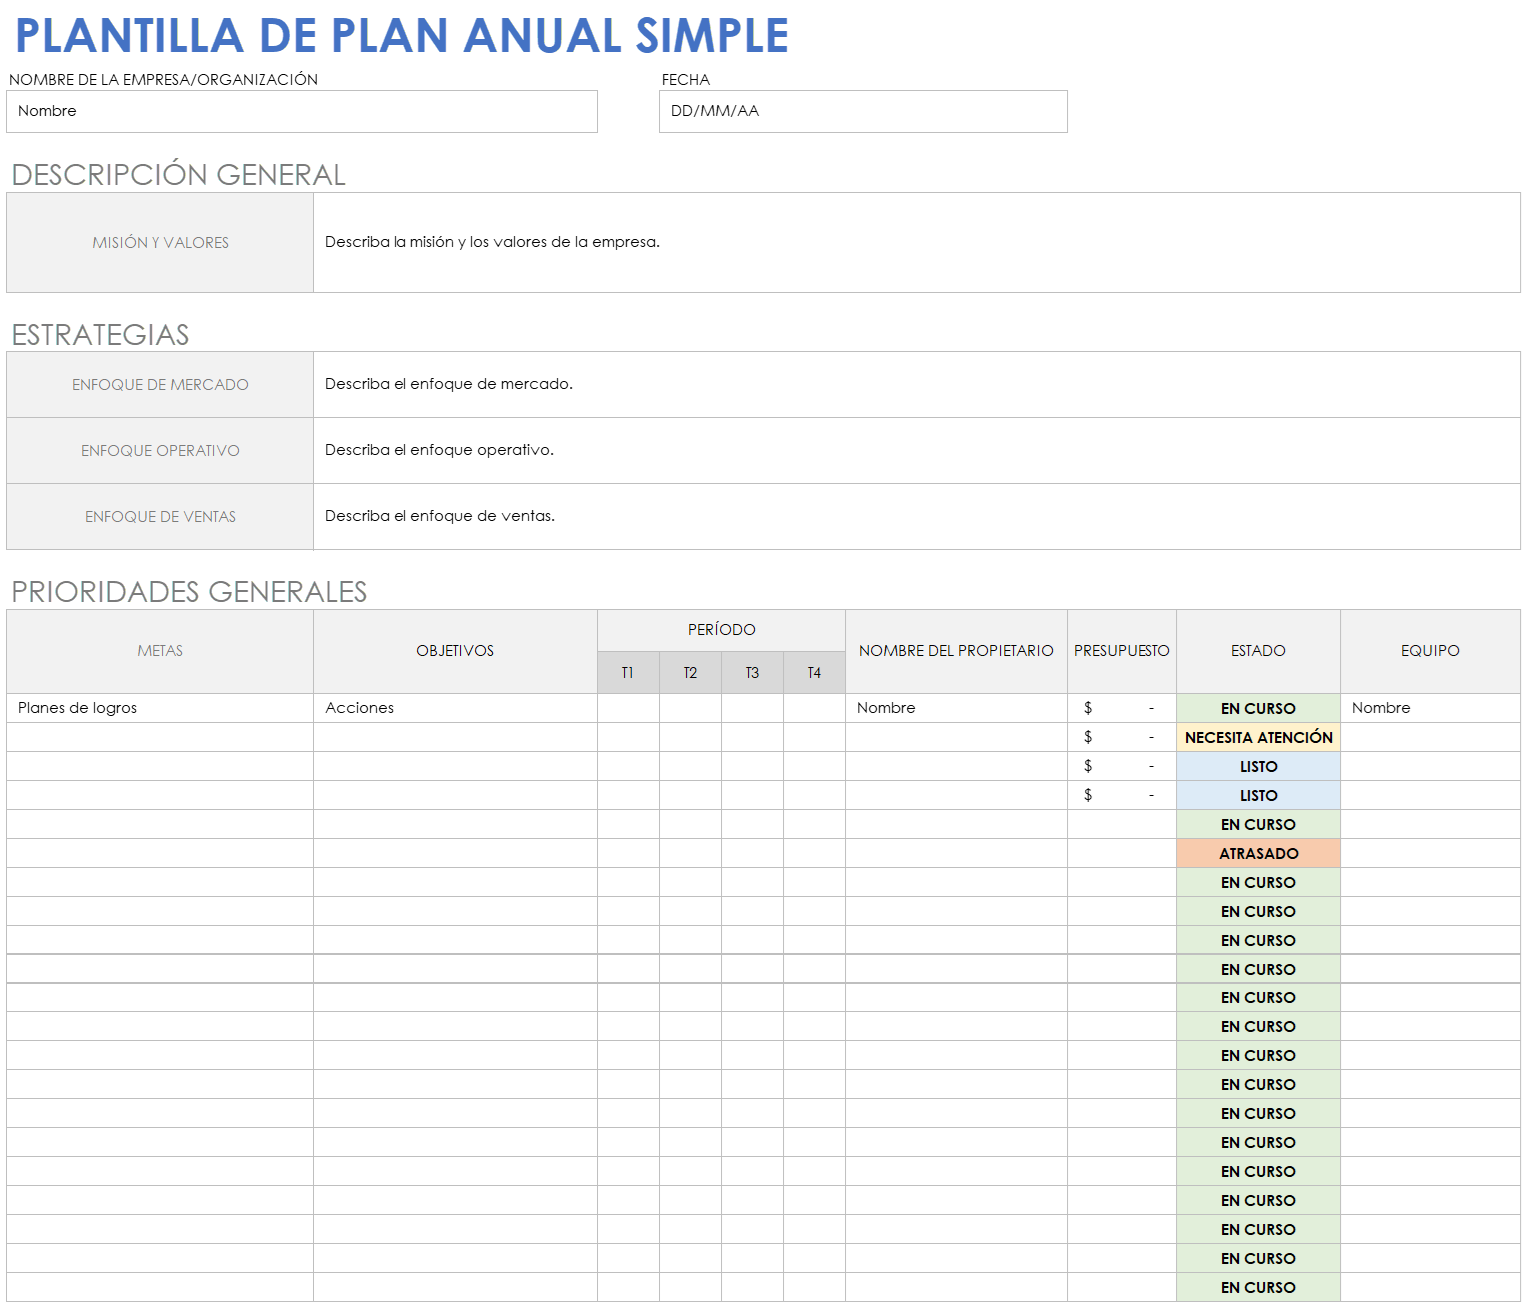Open the first LISTO status cell
This screenshot has height=1308, width=1528.
(x=1257, y=766)
